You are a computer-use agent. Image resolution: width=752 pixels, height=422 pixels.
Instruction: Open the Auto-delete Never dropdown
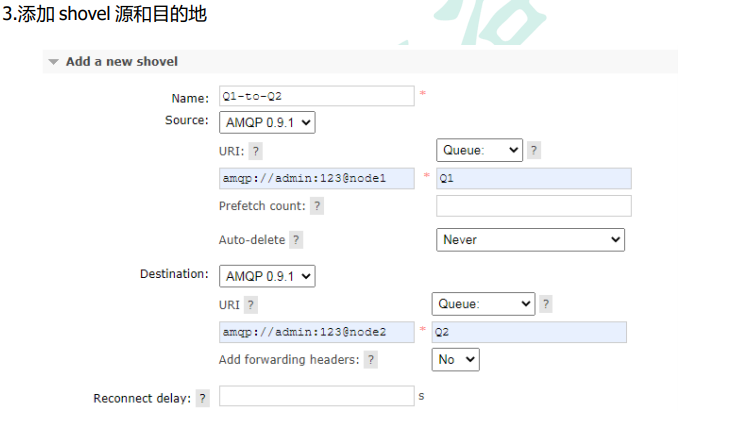coord(530,240)
